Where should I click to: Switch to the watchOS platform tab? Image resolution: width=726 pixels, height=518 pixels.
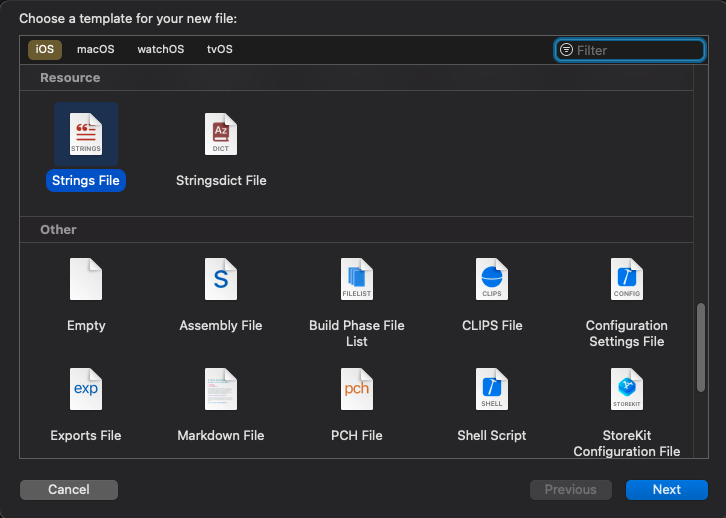(x=161, y=49)
